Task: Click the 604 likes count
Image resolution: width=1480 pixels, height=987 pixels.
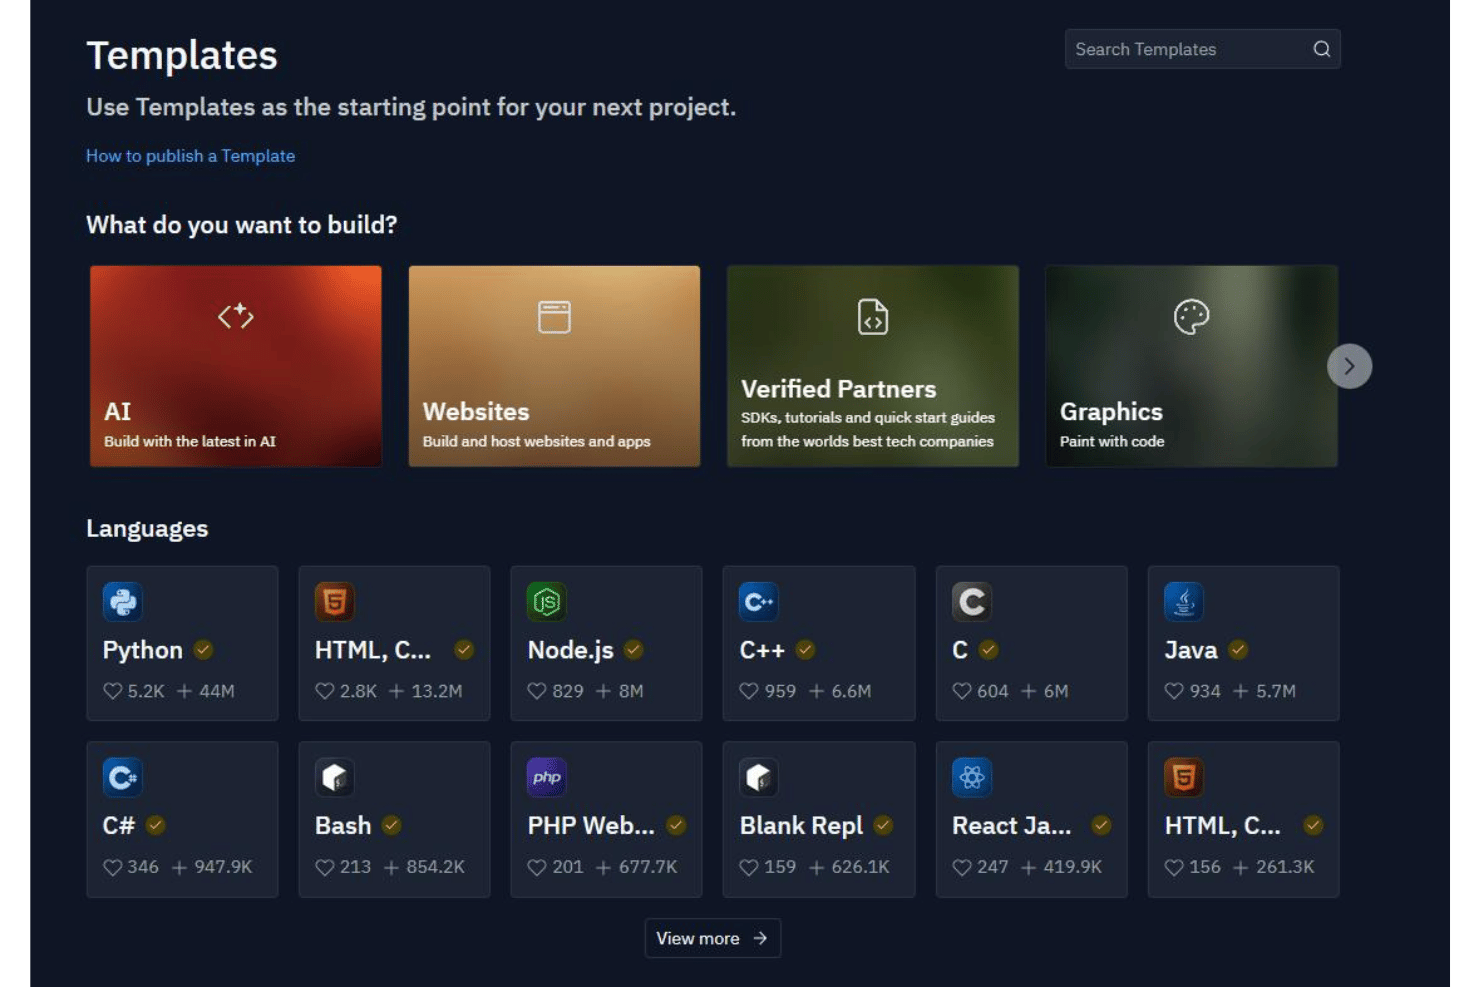Action: [993, 691]
